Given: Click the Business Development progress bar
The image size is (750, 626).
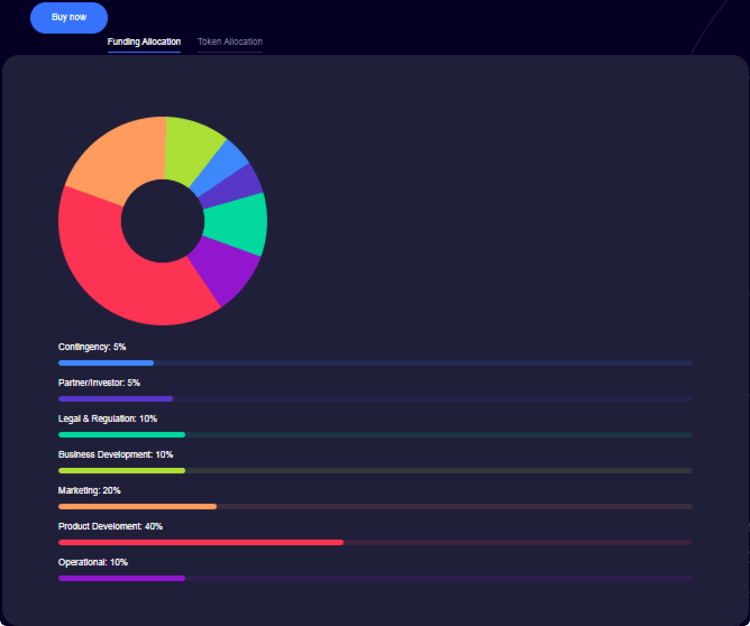Looking at the screenshot, I should pyautogui.click(x=375, y=471).
